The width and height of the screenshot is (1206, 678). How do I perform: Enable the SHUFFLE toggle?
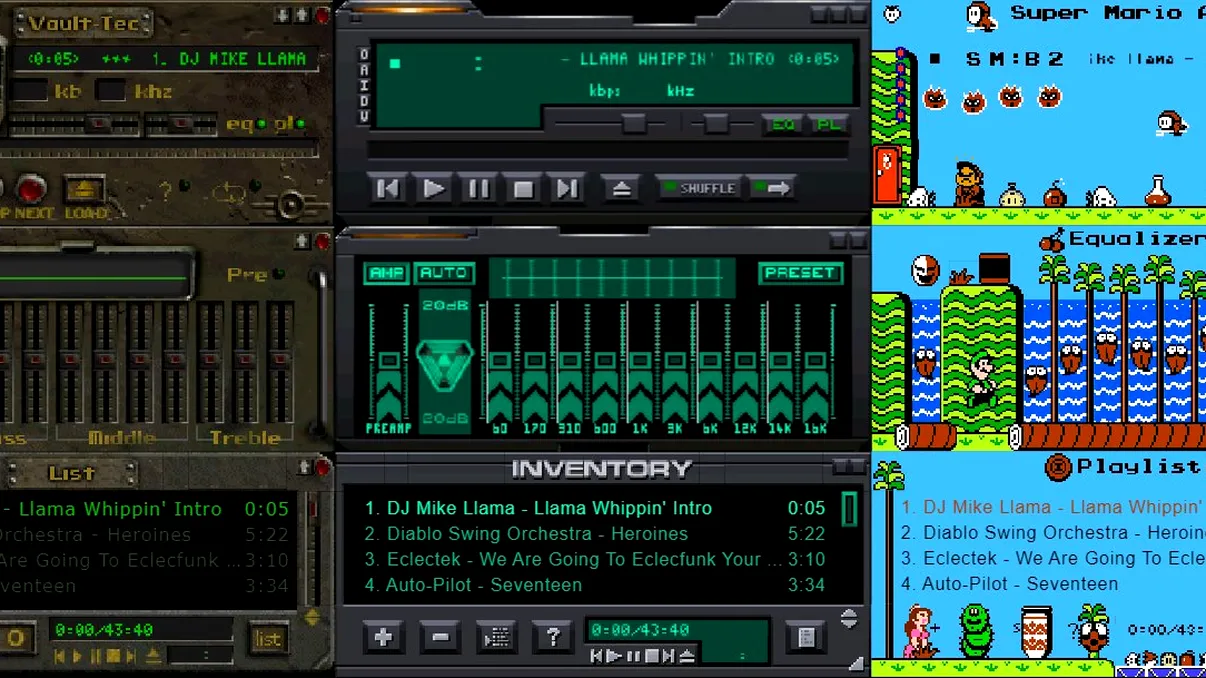coord(700,188)
